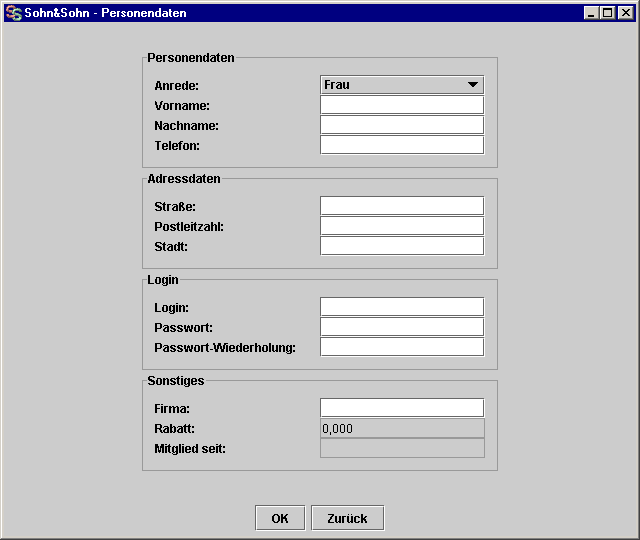This screenshot has width=640, height=540.
Task: Click the Passwort input field
Action: click(402, 327)
